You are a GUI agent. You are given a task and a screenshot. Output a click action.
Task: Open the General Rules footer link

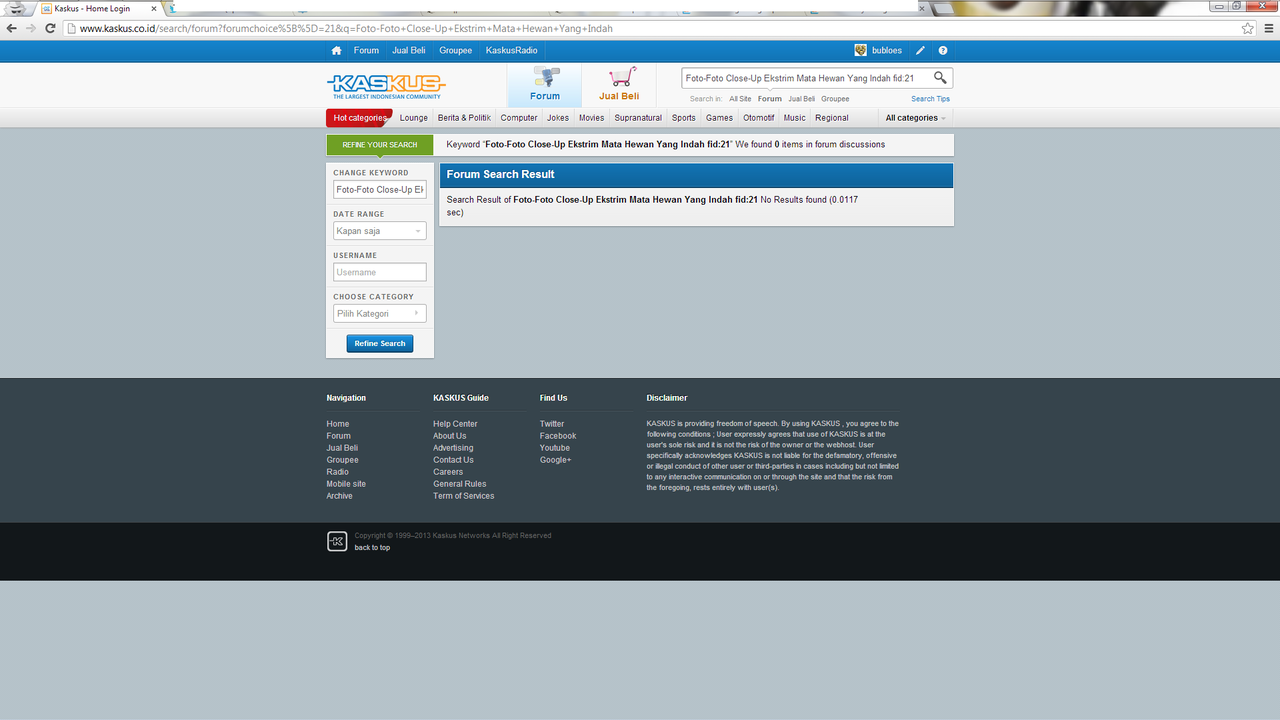[459, 484]
